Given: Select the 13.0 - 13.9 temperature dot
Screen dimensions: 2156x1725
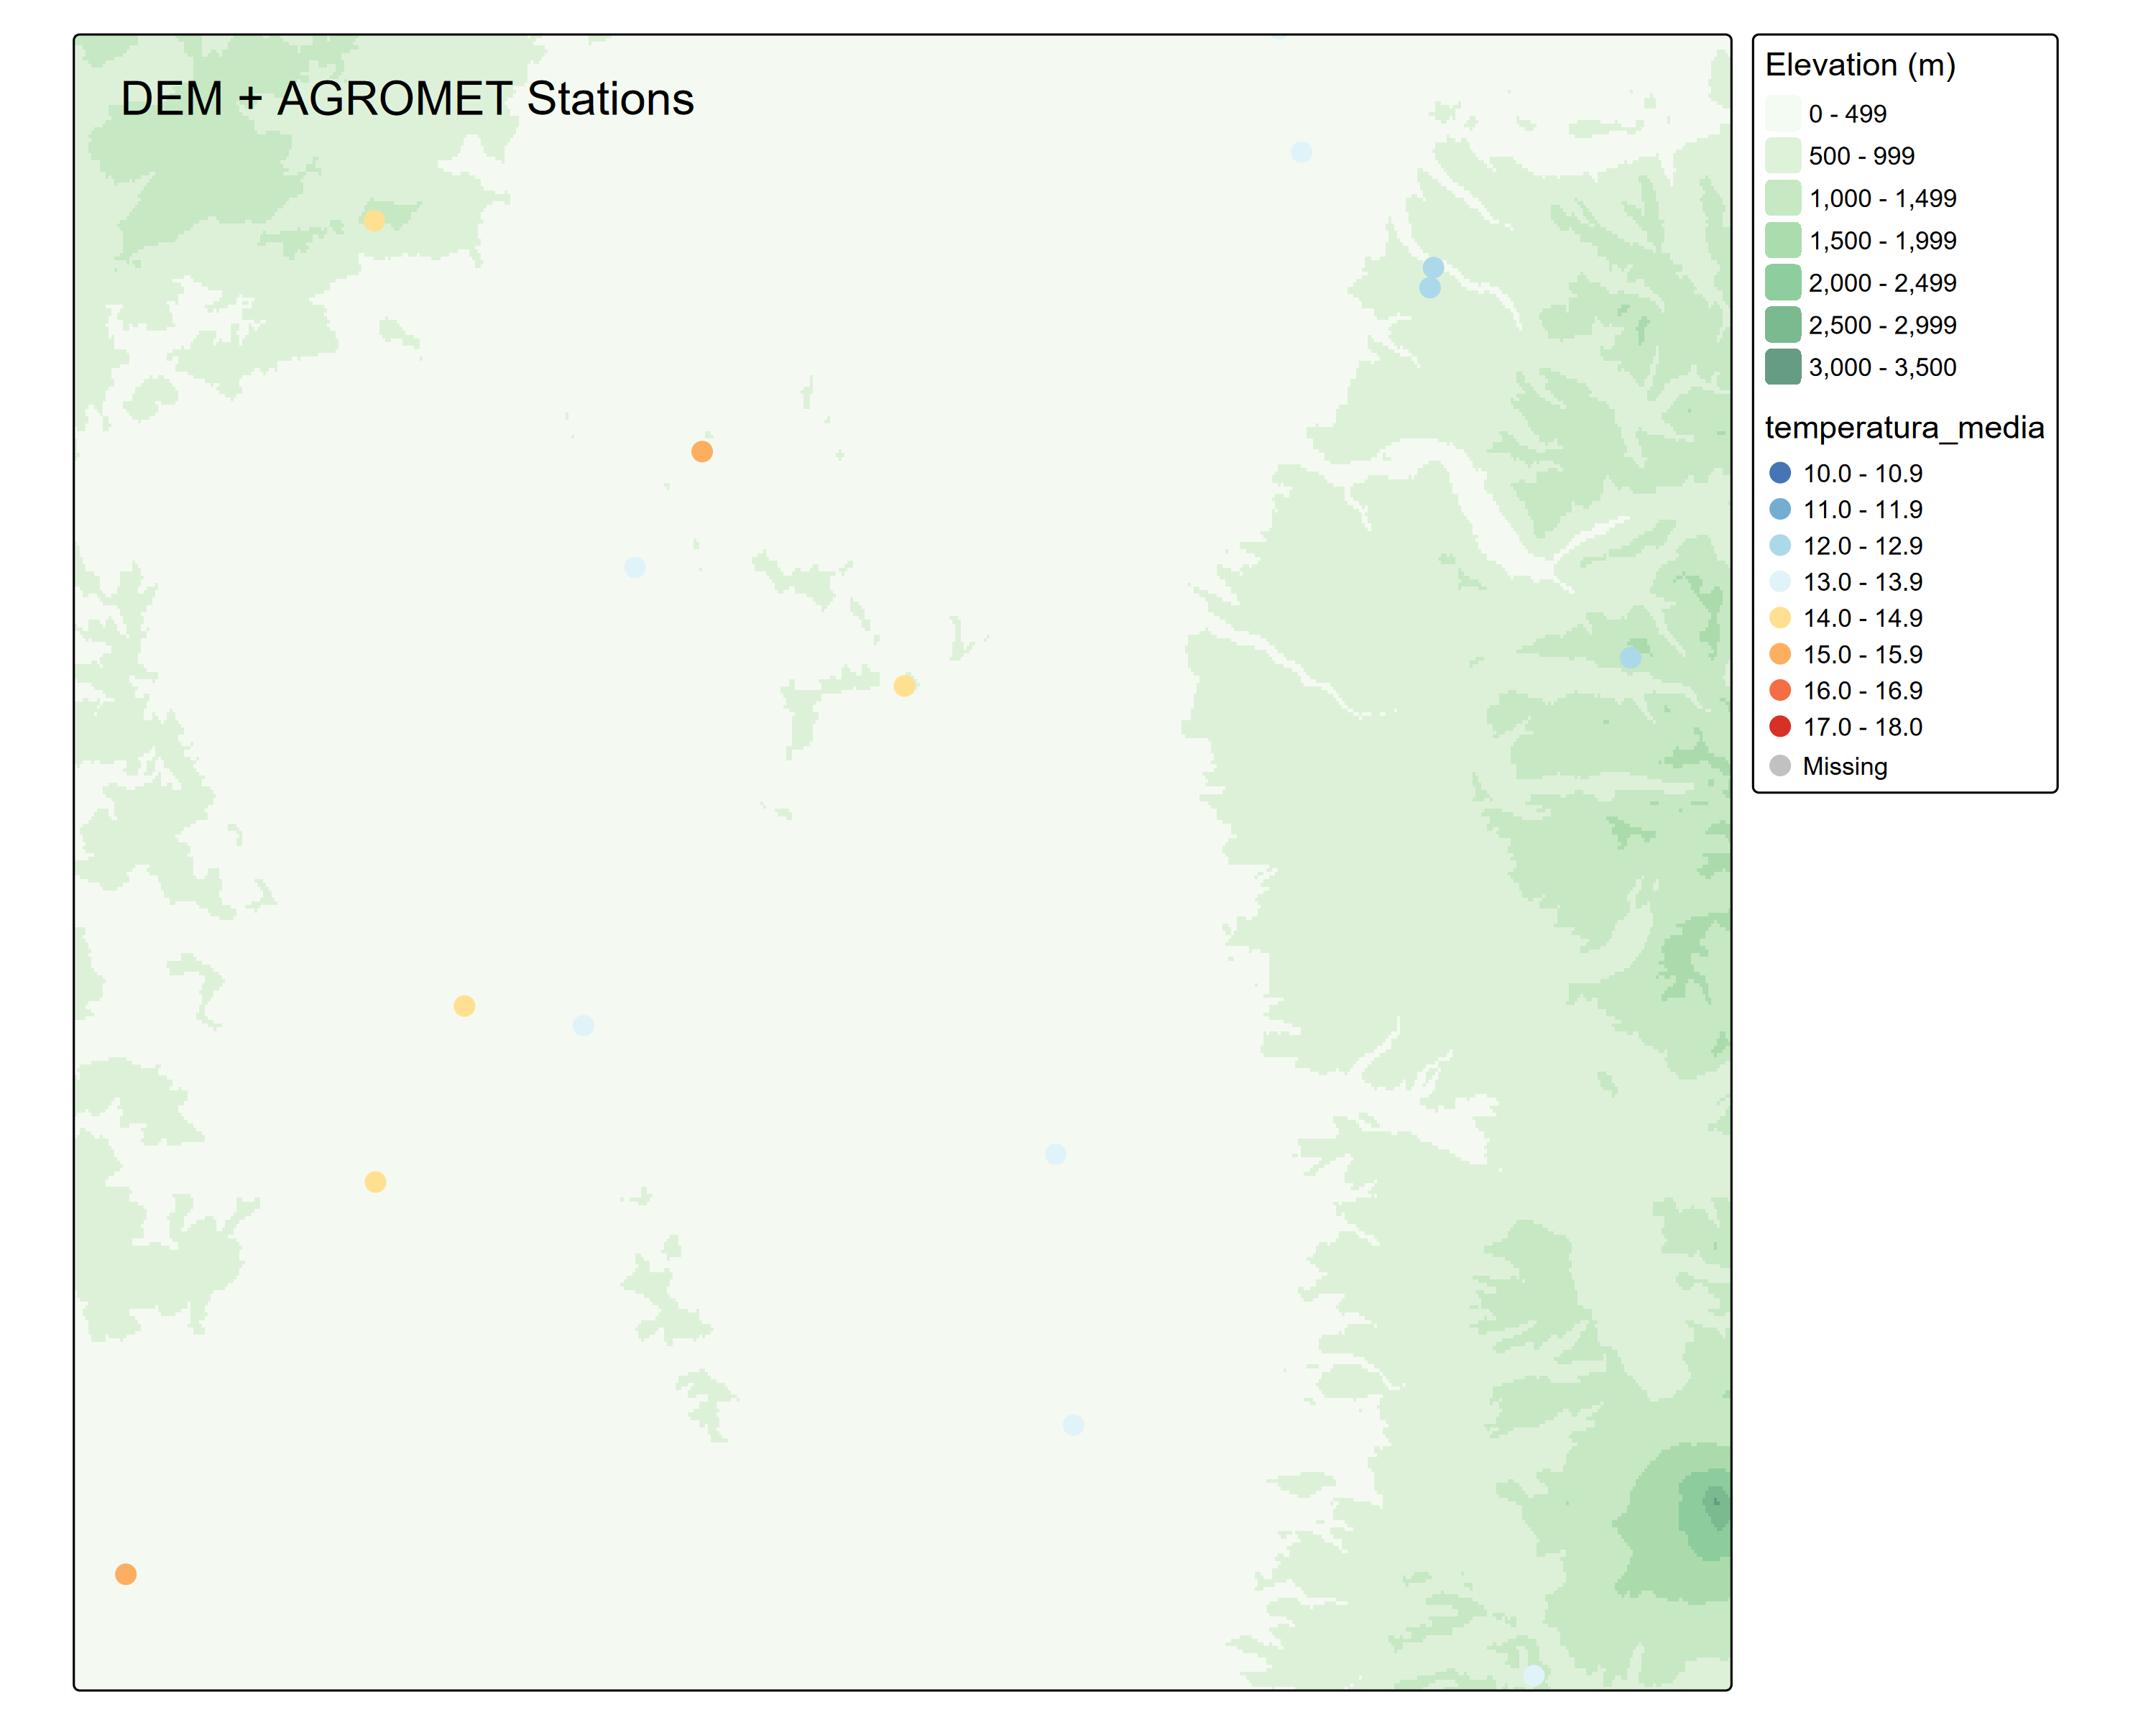Looking at the screenshot, I should [x=1780, y=582].
